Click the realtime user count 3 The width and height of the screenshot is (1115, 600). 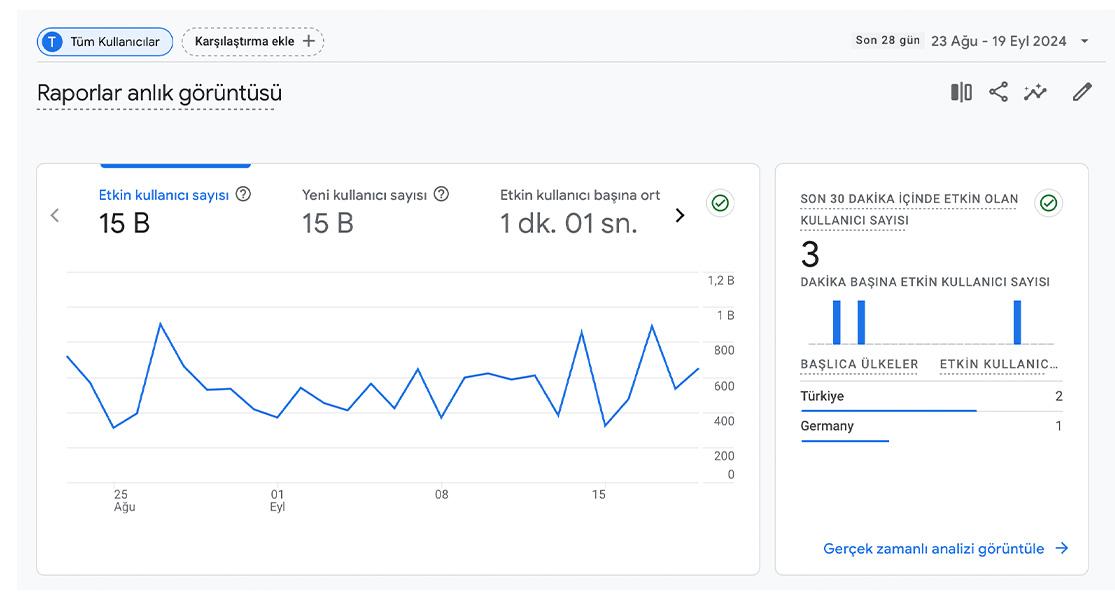[810, 255]
